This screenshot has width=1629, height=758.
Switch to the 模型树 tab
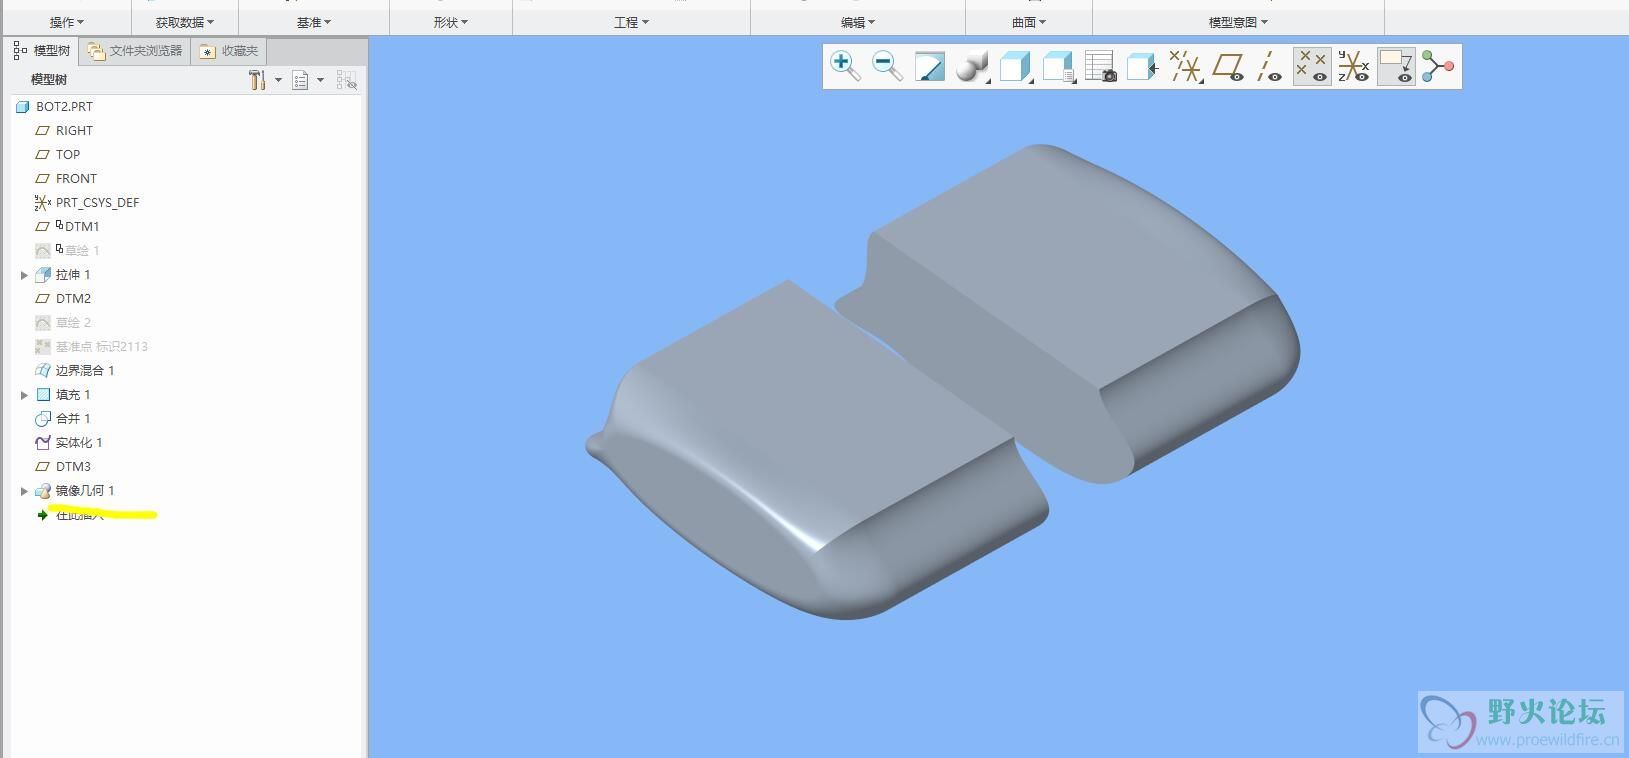coord(42,50)
